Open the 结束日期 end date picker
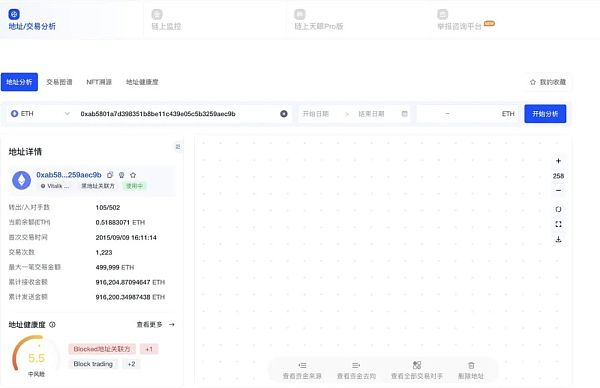600x388 pixels. (371, 114)
